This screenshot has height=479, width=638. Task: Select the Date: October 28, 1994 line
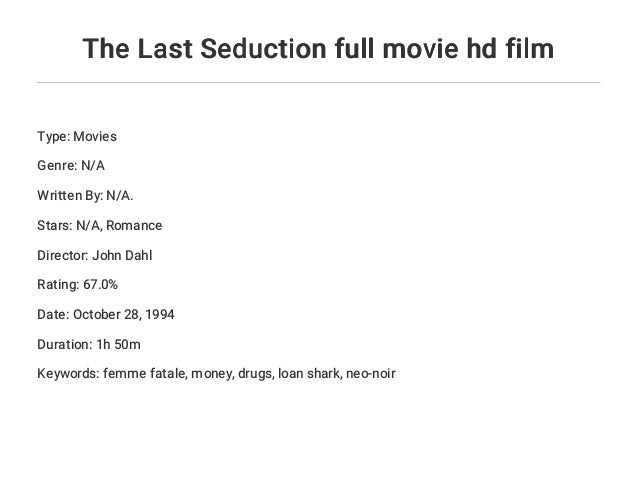pyautogui.click(x=106, y=315)
